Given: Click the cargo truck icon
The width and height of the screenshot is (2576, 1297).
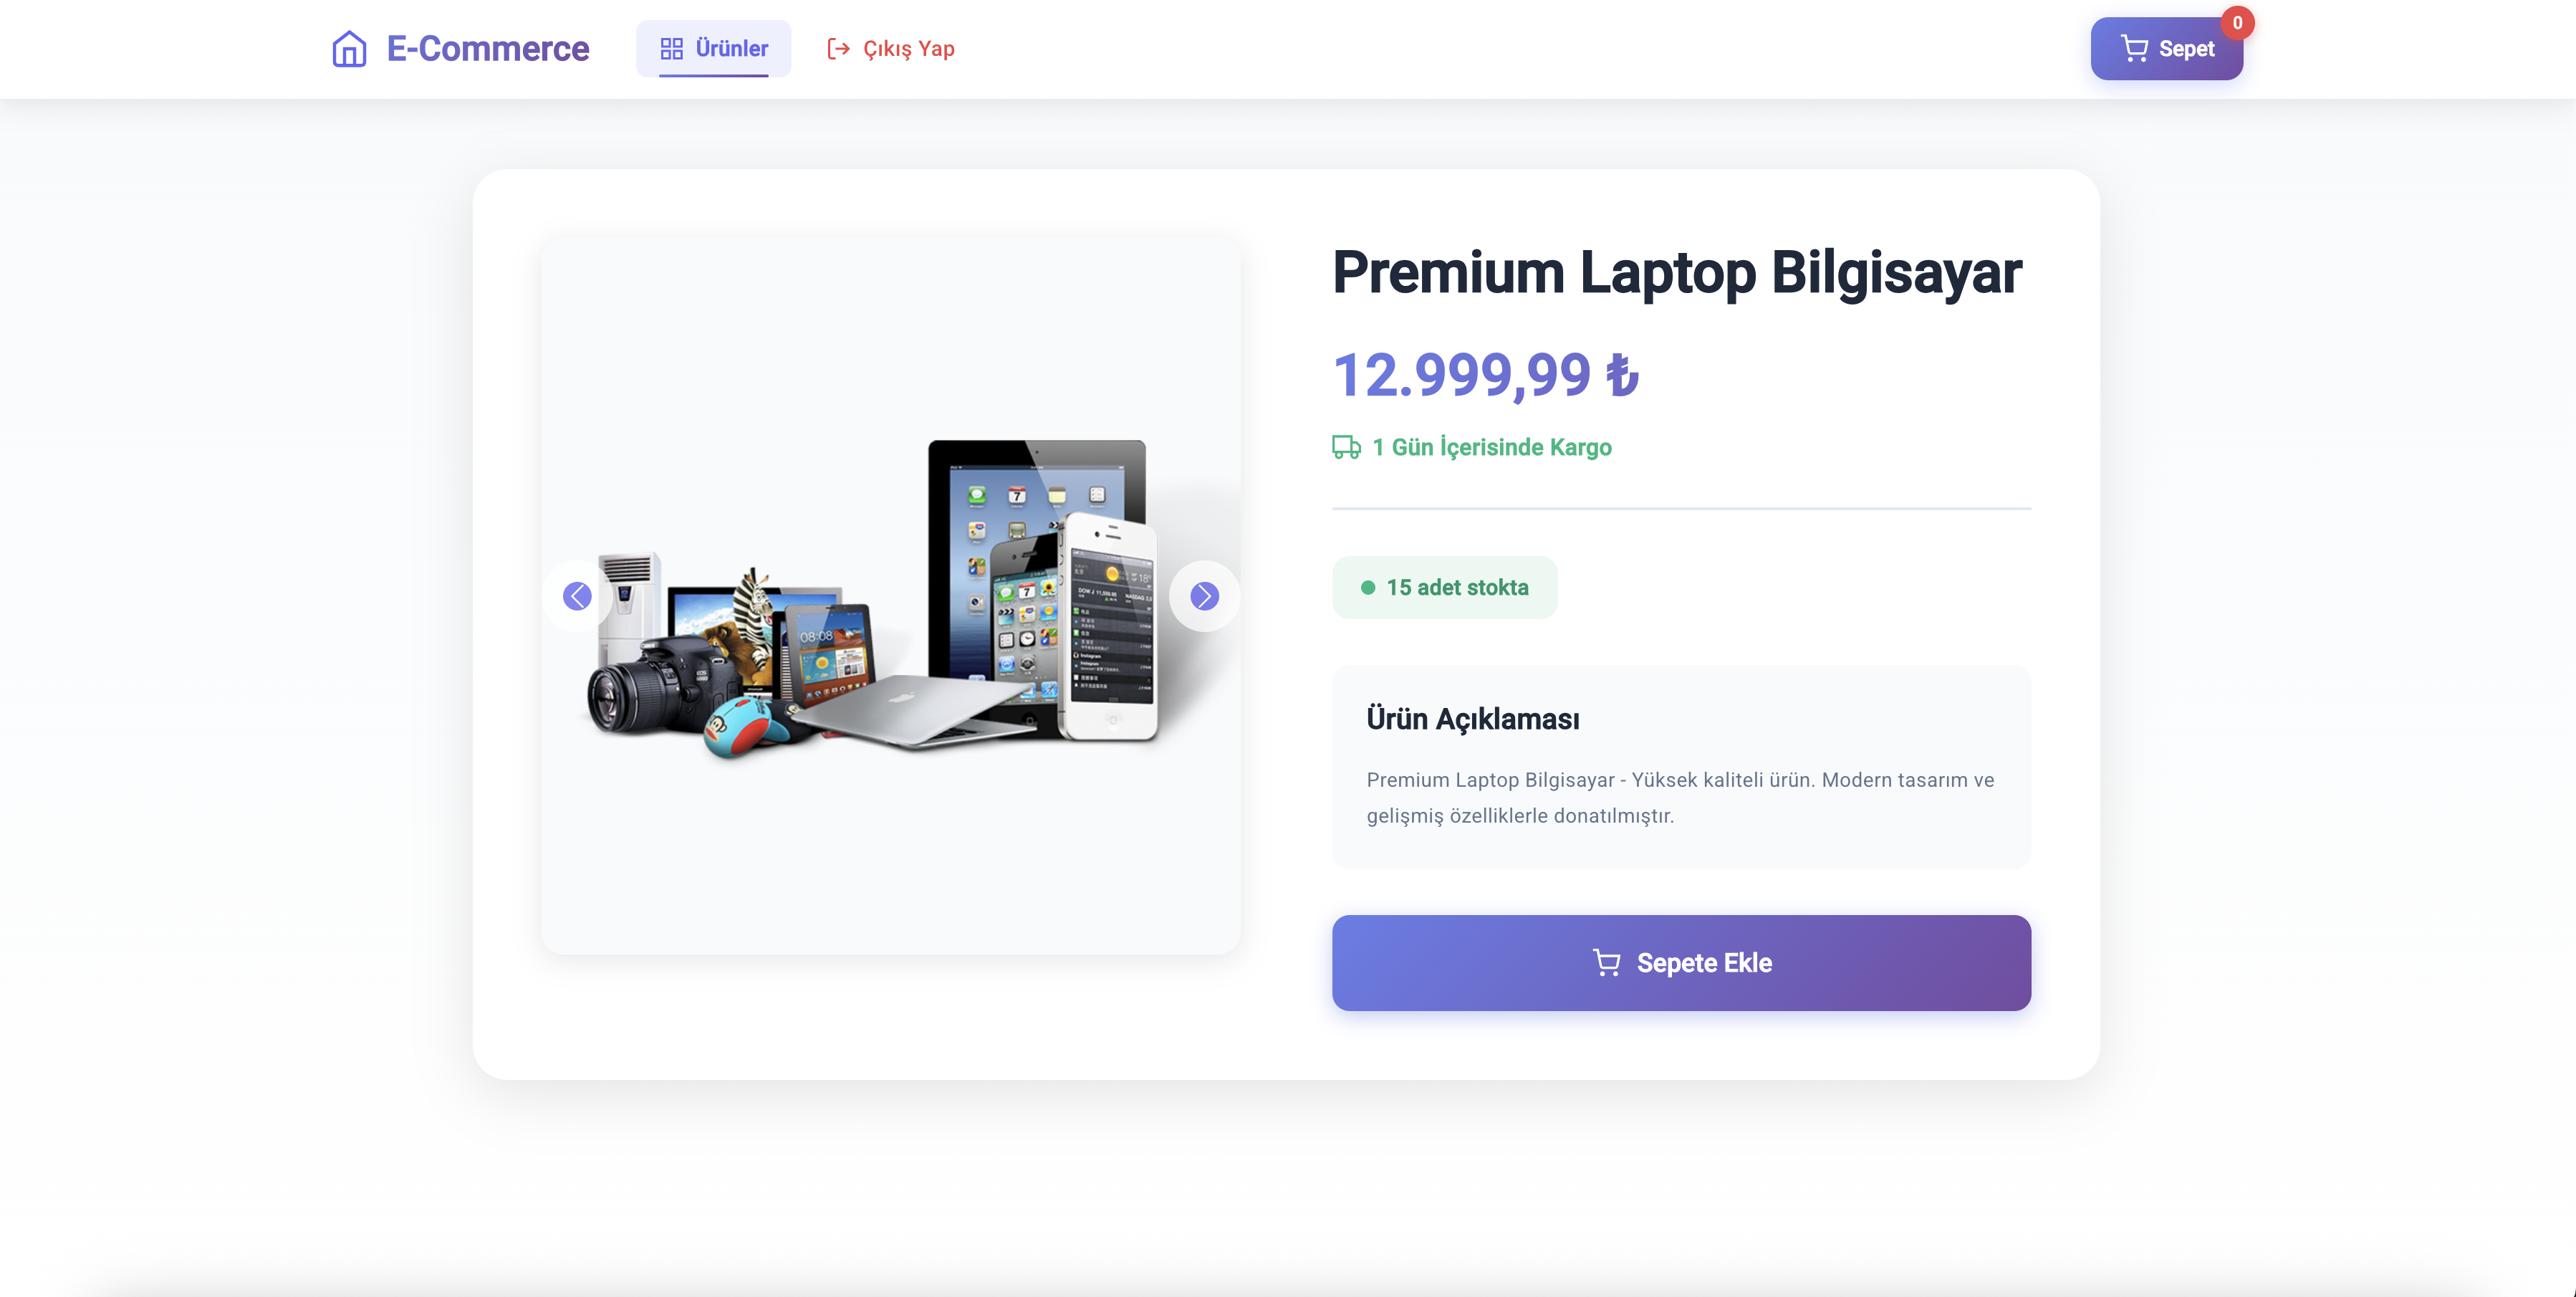Looking at the screenshot, I should (x=1346, y=447).
